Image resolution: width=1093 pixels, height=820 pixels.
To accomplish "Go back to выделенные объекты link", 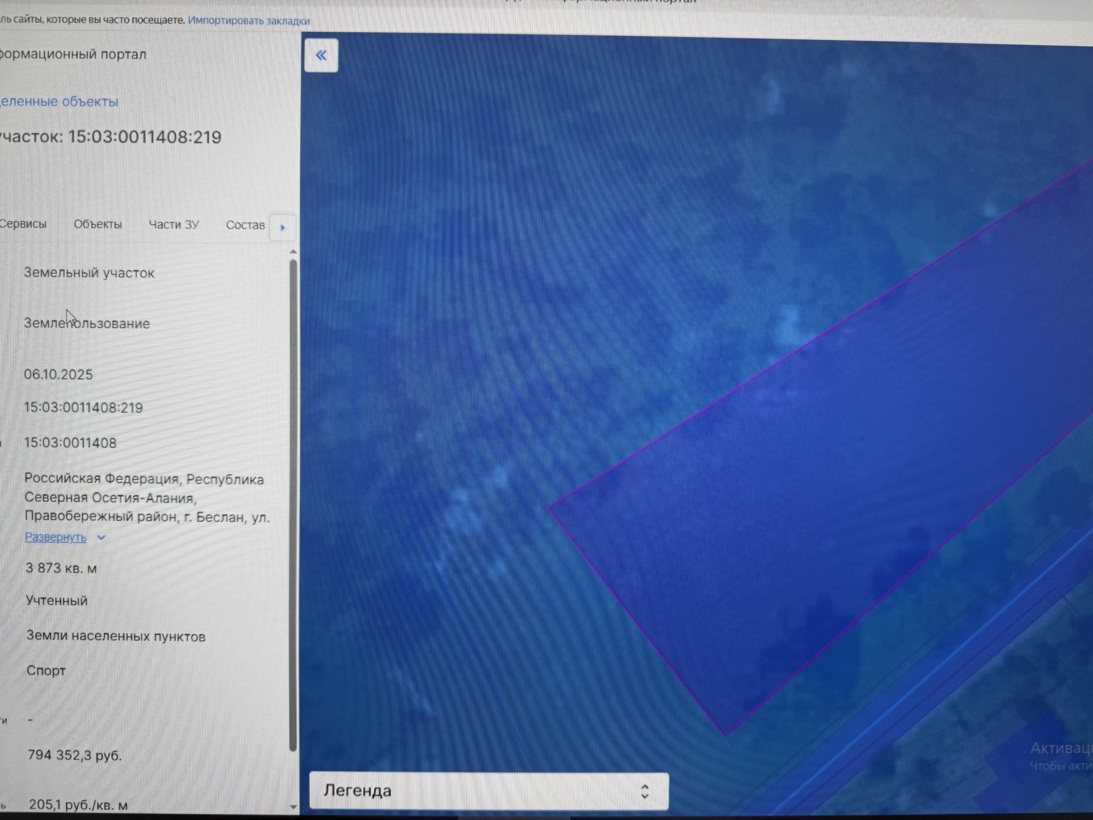I will click(x=59, y=102).
